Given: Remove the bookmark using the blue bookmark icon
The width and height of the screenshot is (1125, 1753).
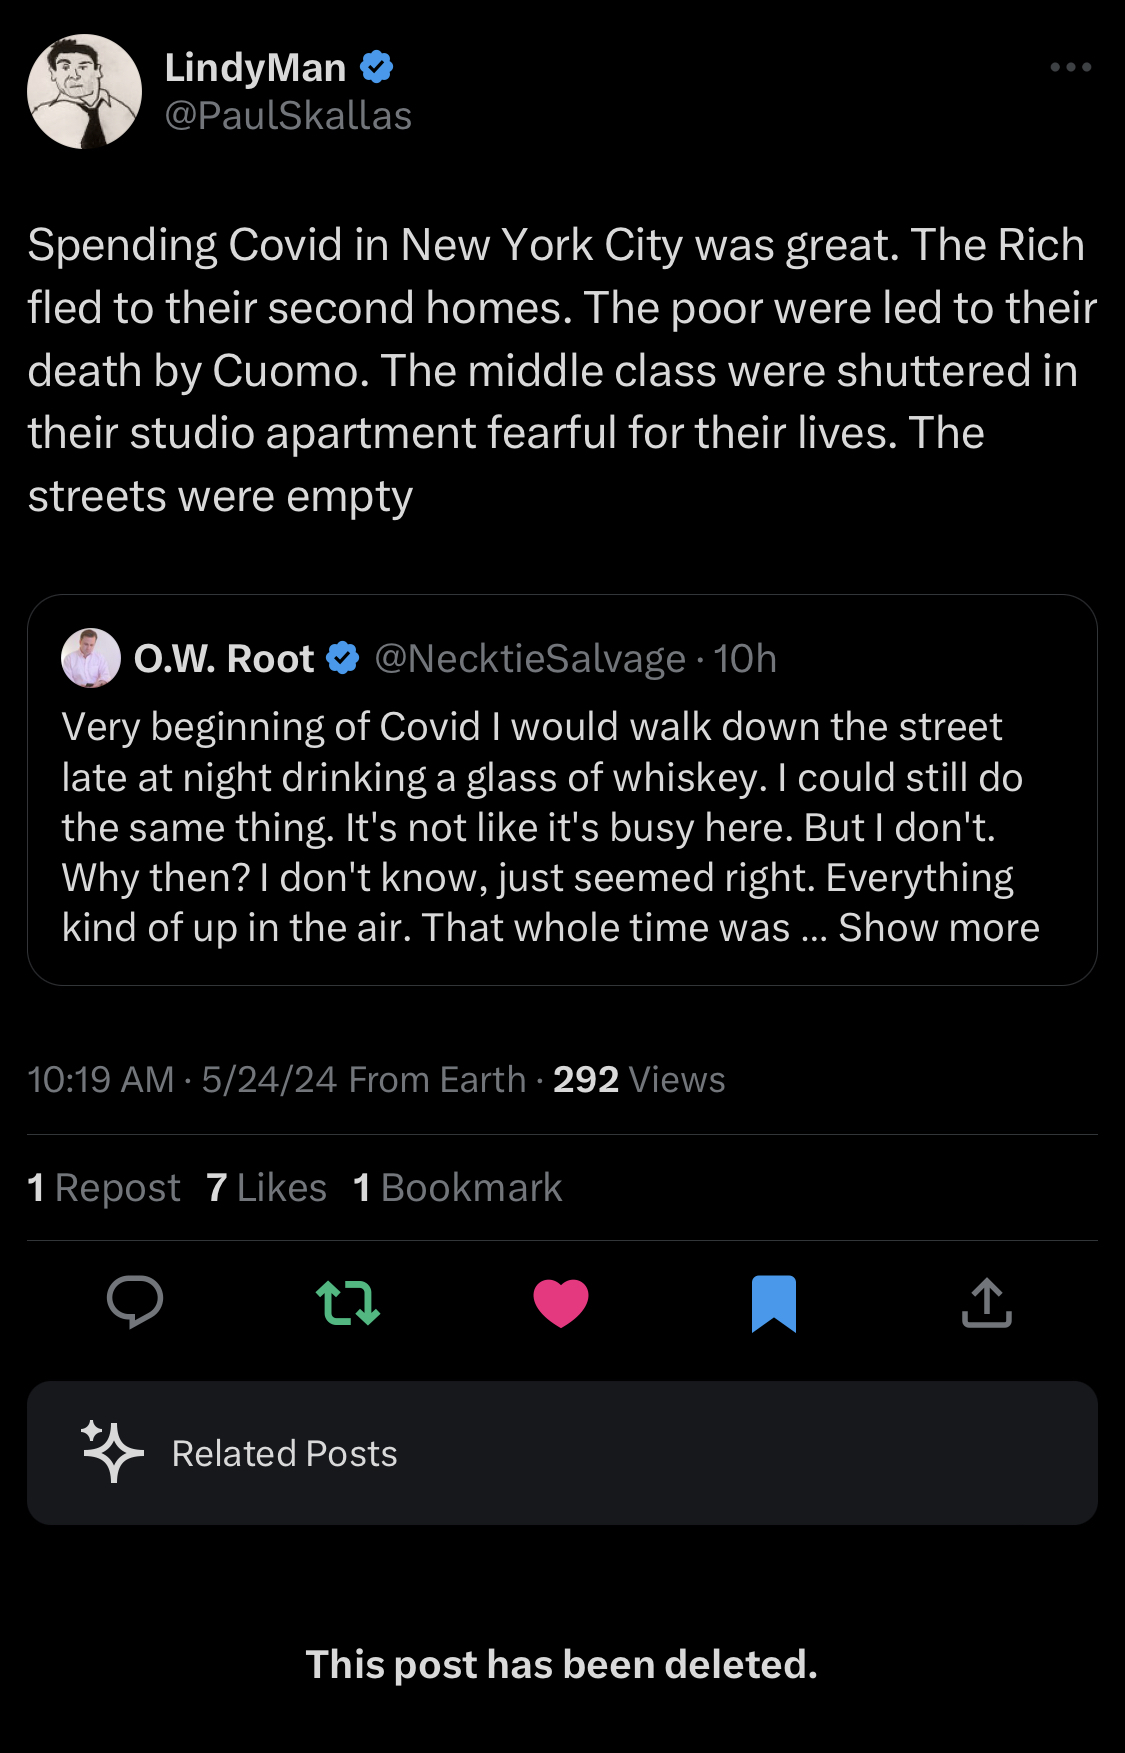Looking at the screenshot, I should [x=773, y=1303].
